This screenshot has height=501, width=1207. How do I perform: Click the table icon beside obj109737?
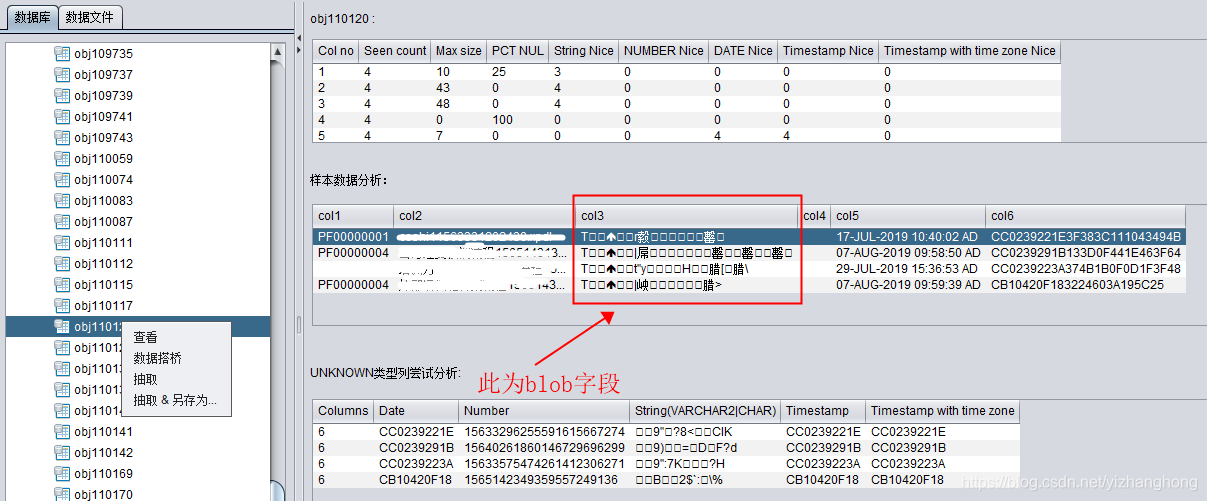coord(61,75)
